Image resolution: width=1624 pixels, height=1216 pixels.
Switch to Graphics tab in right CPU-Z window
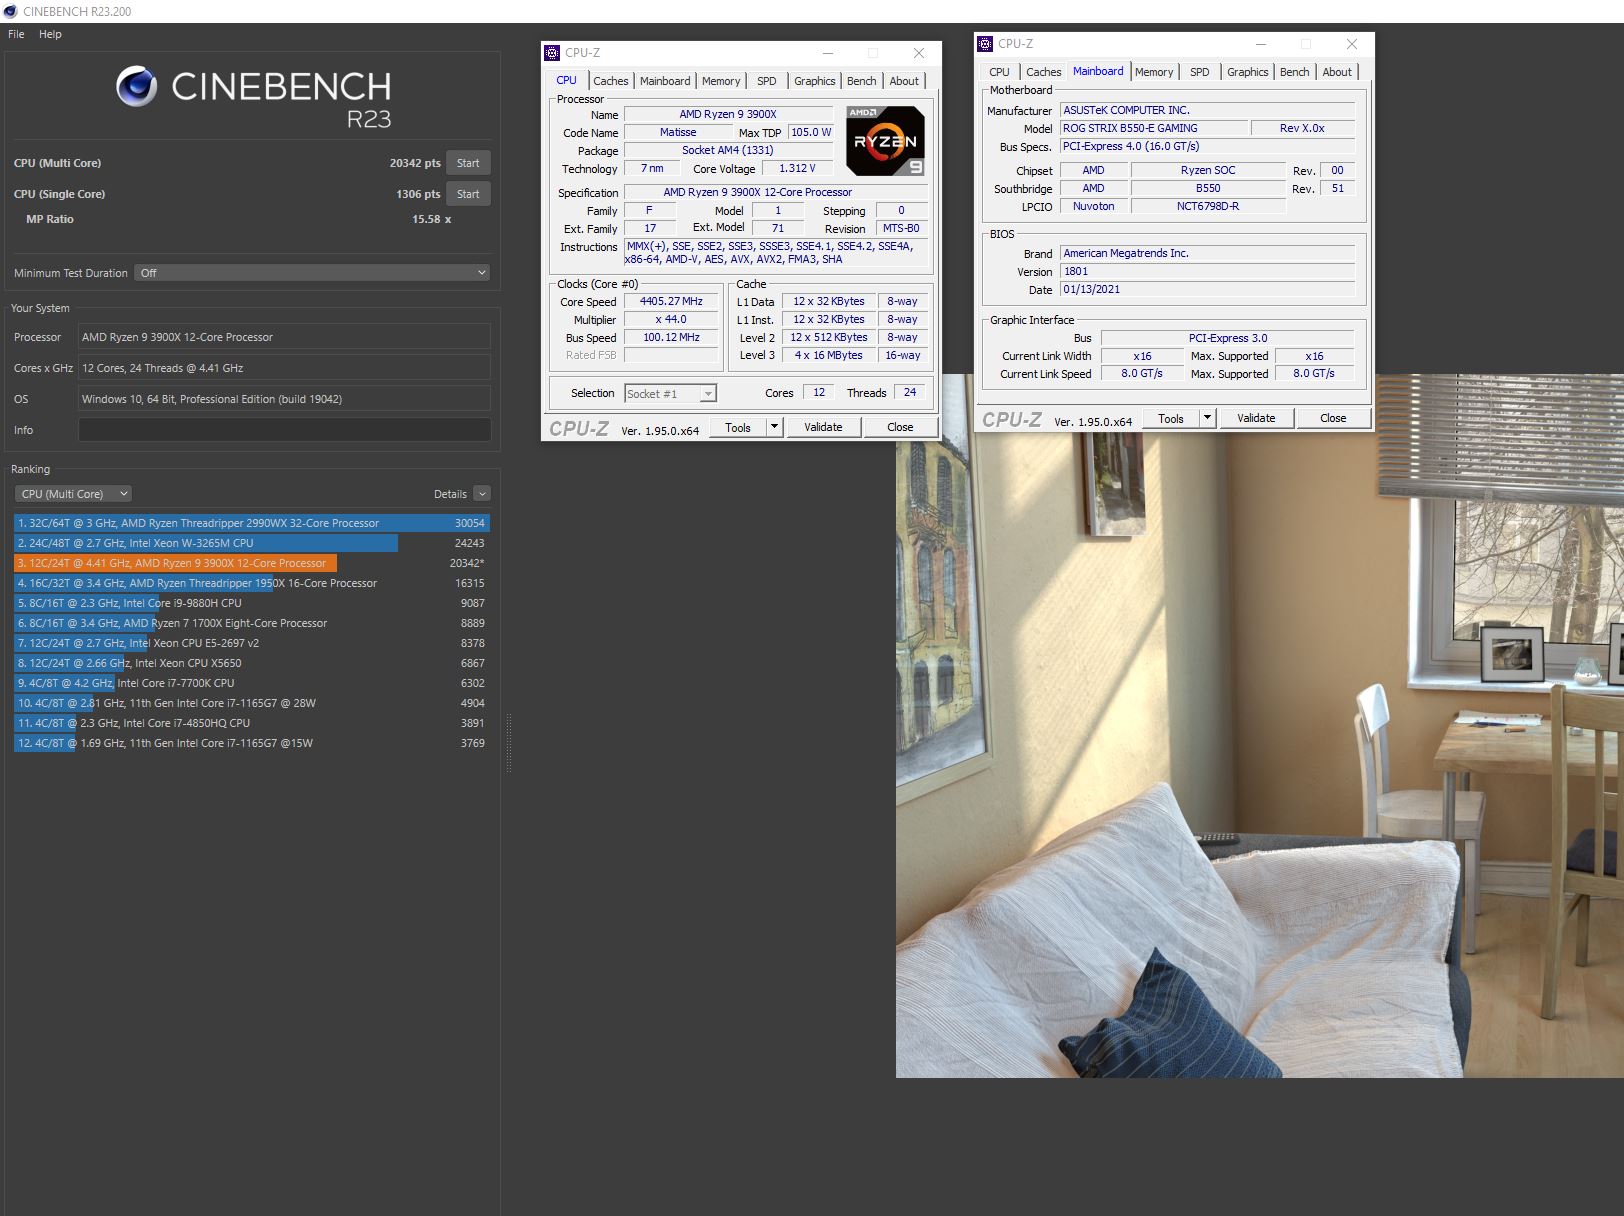tap(1248, 72)
